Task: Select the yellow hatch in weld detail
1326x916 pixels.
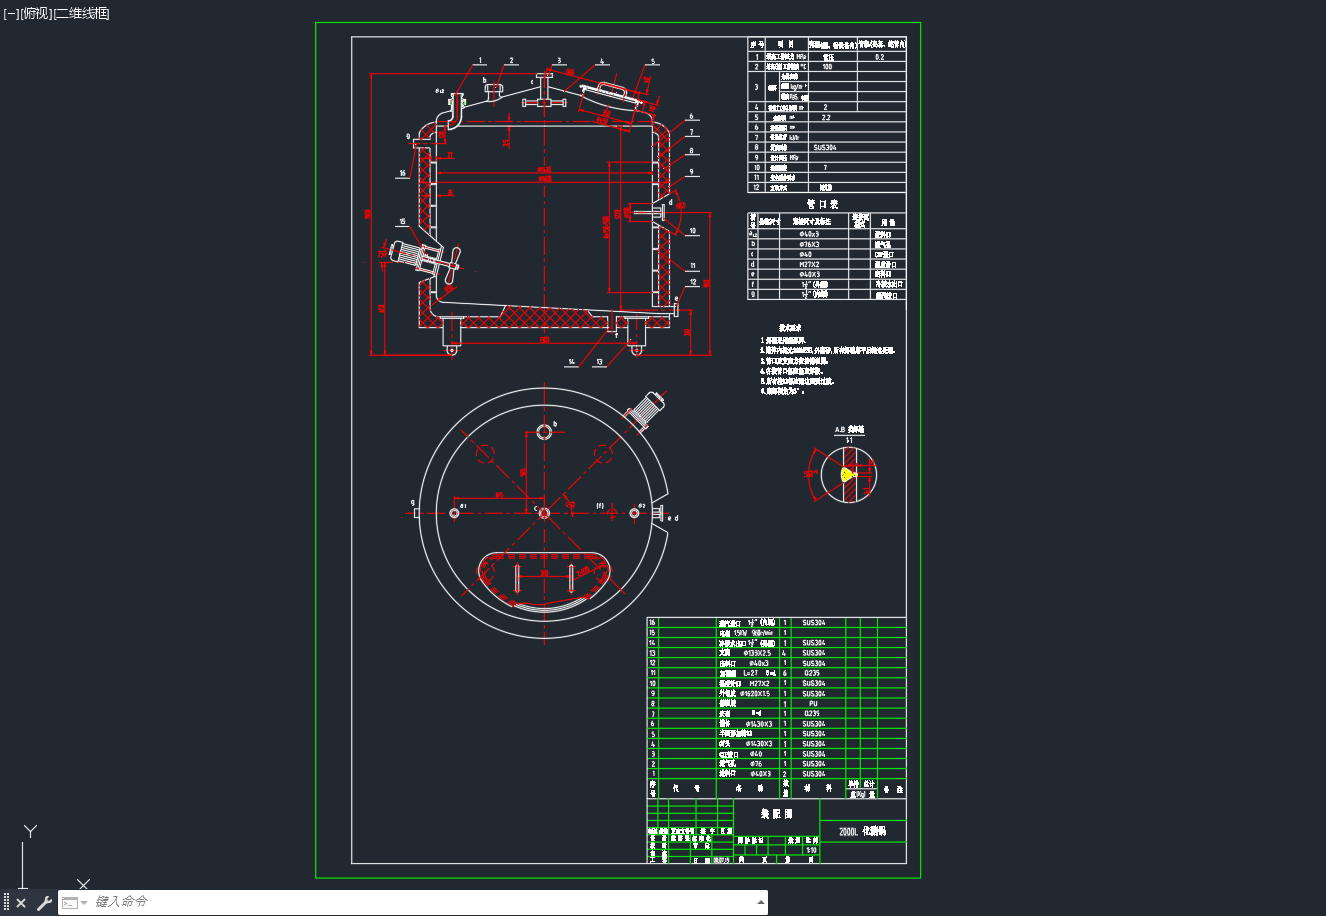Action: (847, 474)
